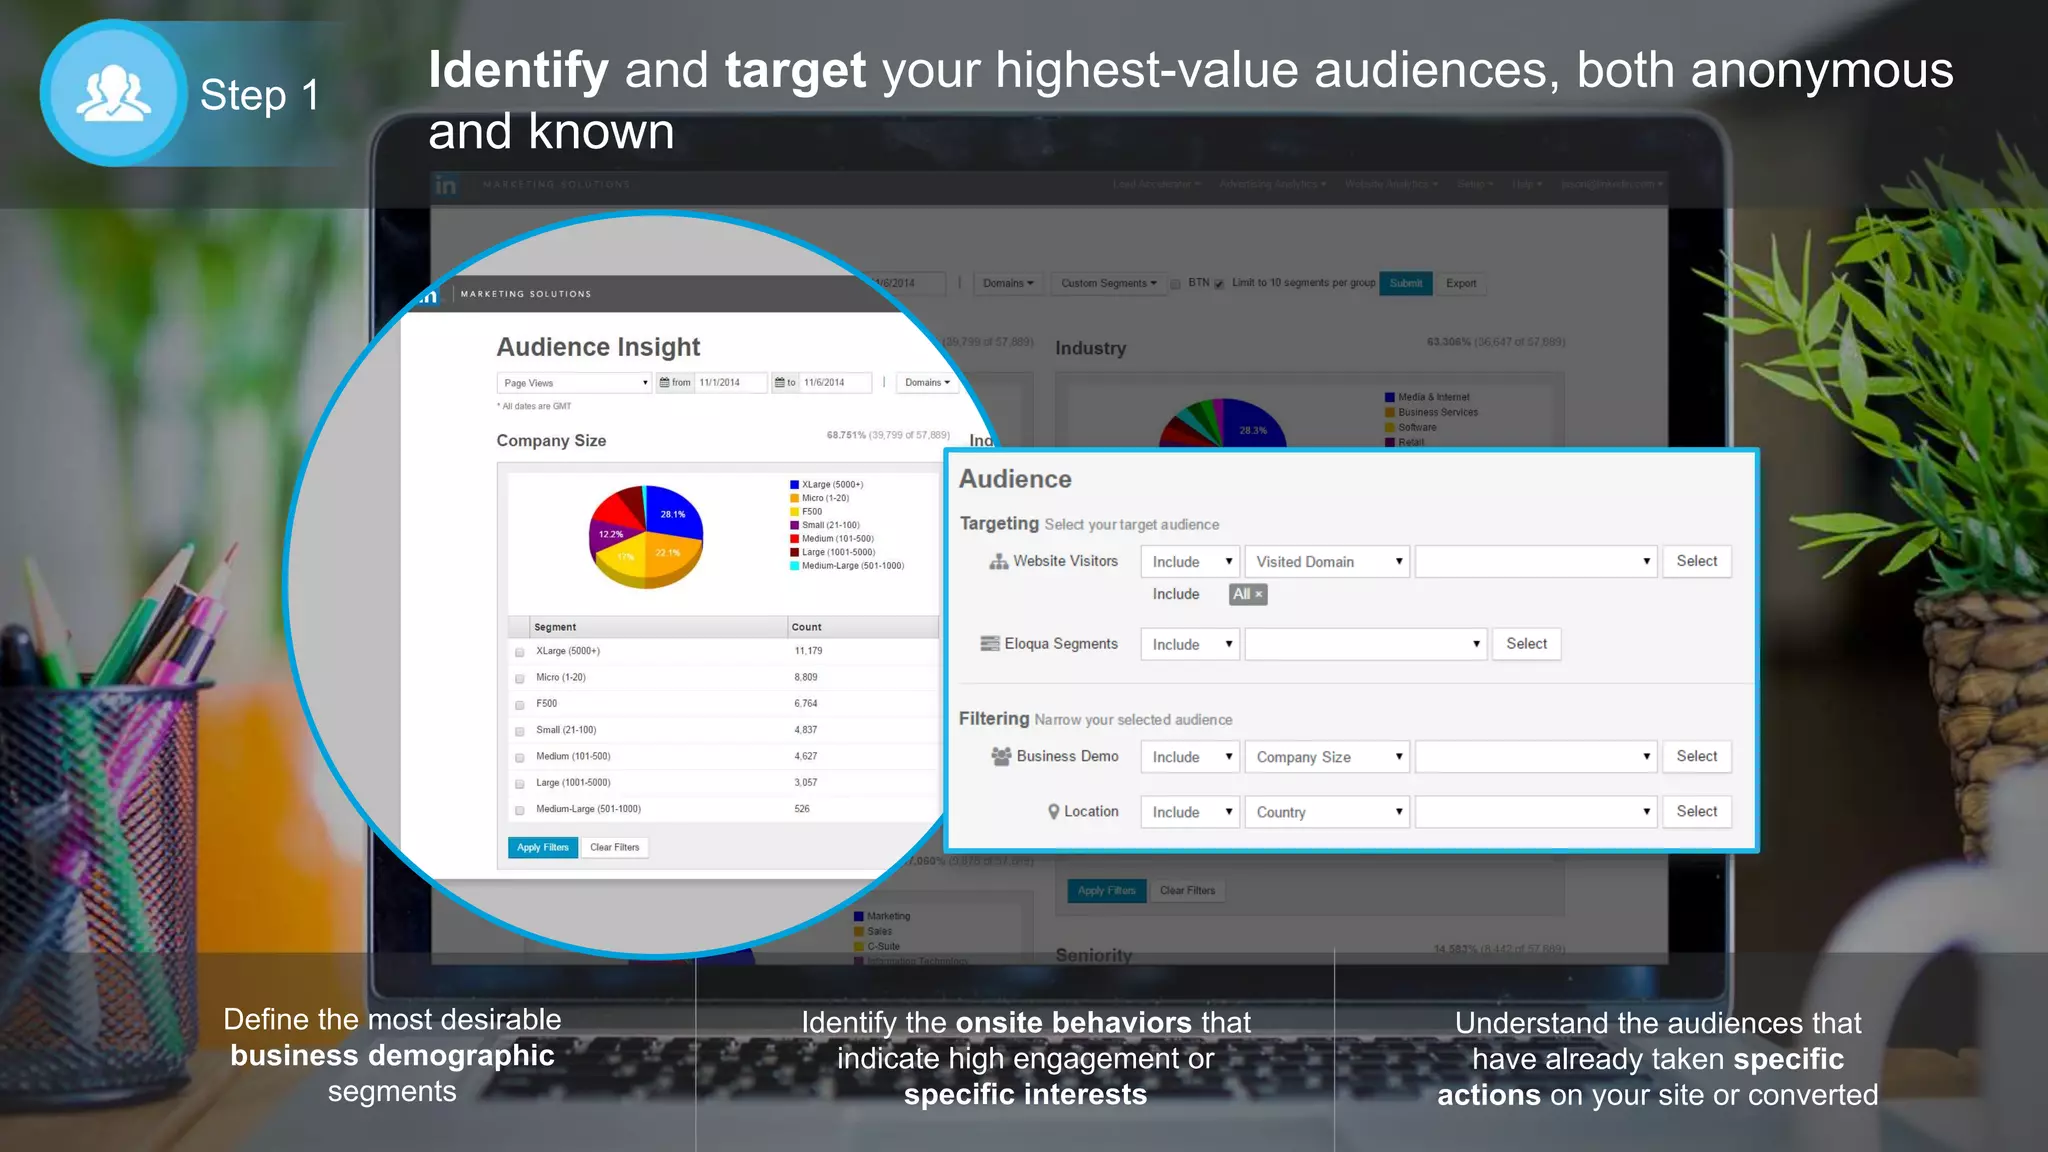Toggle 'Limit to 10 segments per group' checkbox
Screen dimensions: 2048x1152
(x=1219, y=284)
